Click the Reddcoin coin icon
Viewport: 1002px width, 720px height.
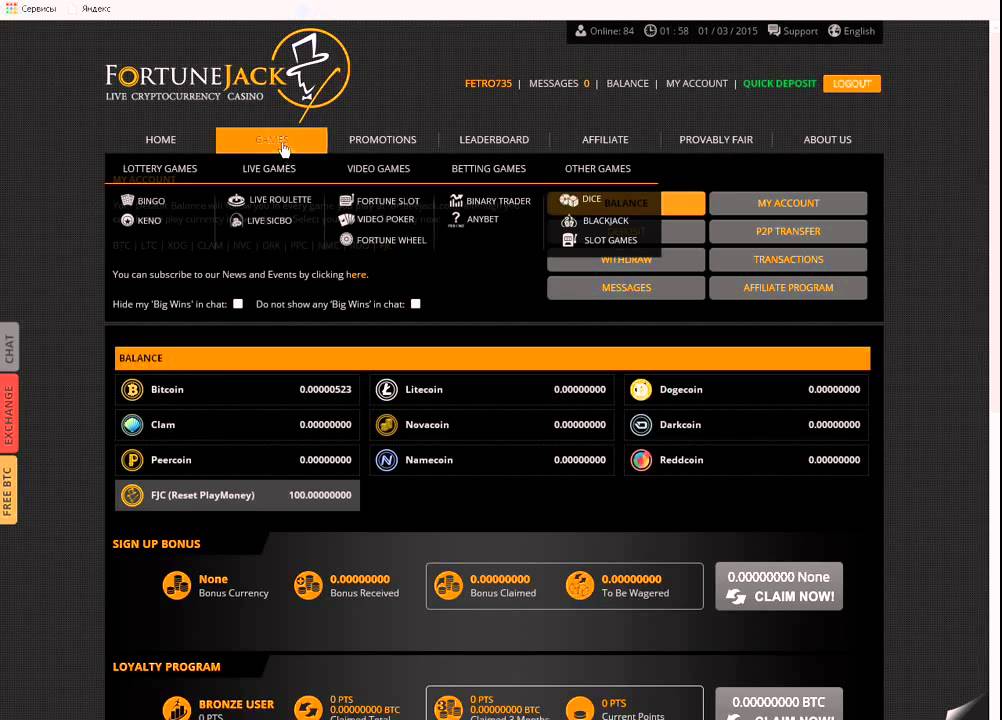(641, 460)
